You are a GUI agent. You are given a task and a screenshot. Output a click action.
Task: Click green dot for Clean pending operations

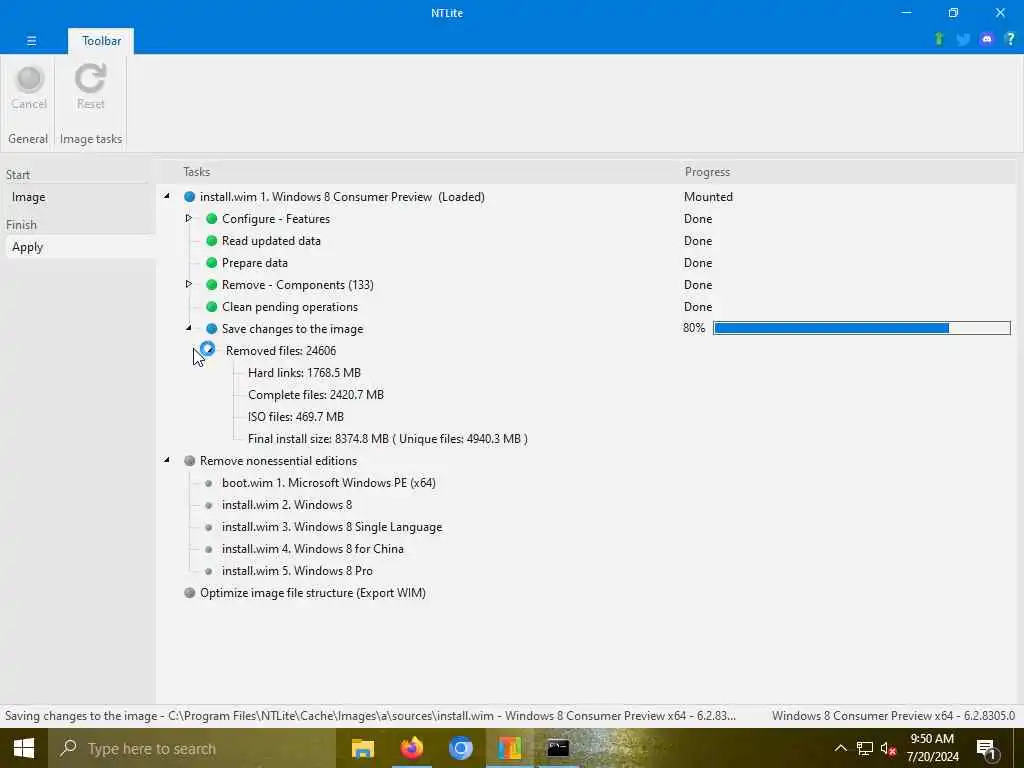(212, 307)
